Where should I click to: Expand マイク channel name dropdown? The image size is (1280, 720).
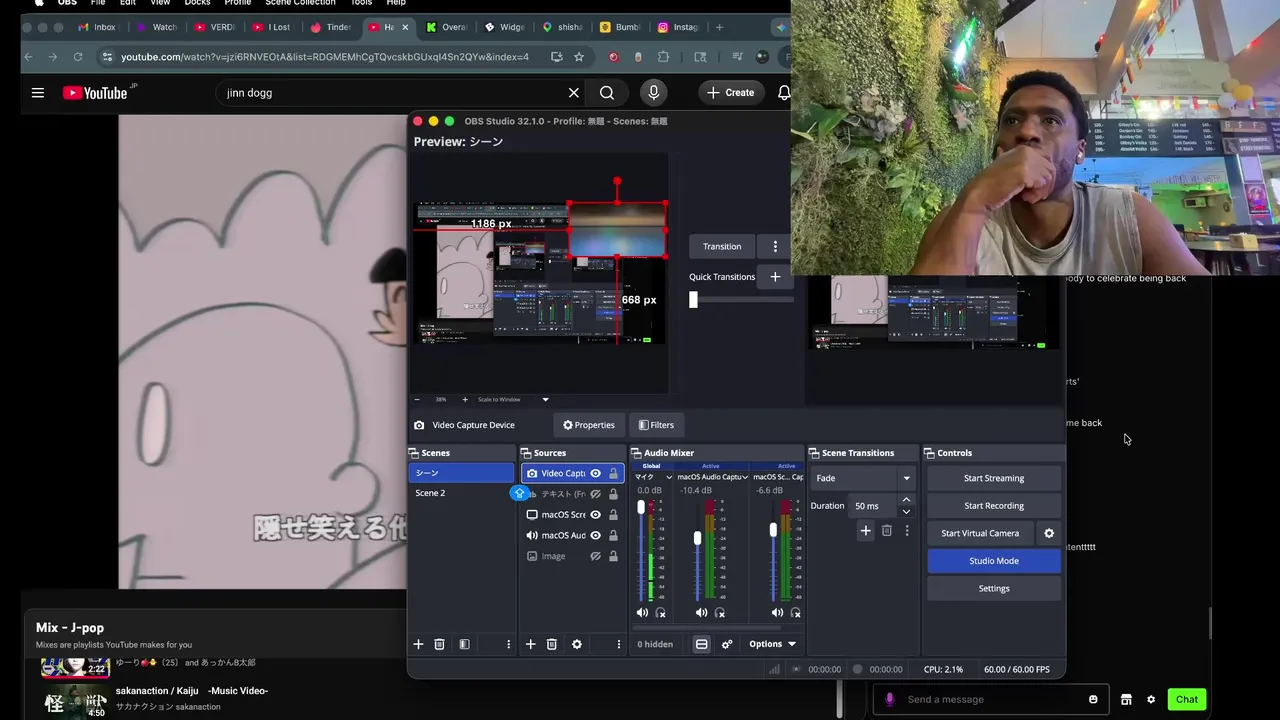[x=668, y=477]
